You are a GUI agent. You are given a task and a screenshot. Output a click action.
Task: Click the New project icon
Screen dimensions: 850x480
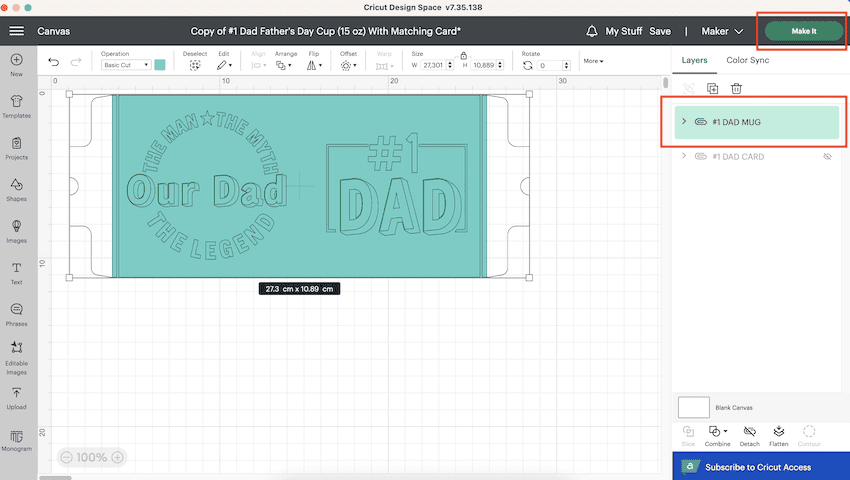(x=16, y=59)
